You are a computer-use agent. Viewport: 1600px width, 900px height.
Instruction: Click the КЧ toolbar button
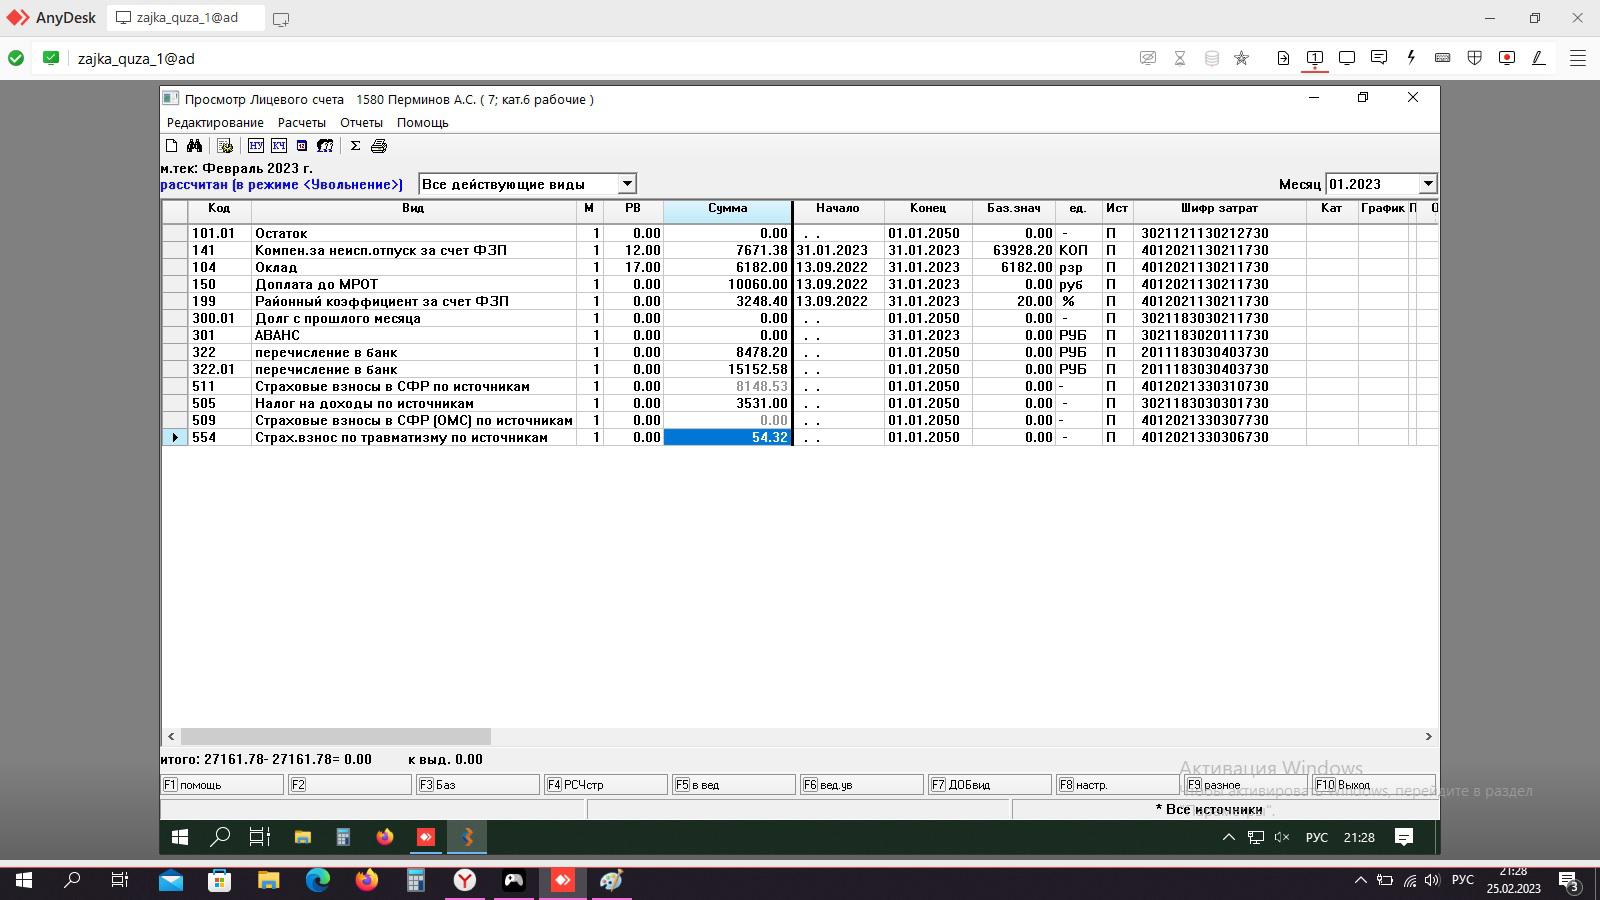click(x=279, y=146)
